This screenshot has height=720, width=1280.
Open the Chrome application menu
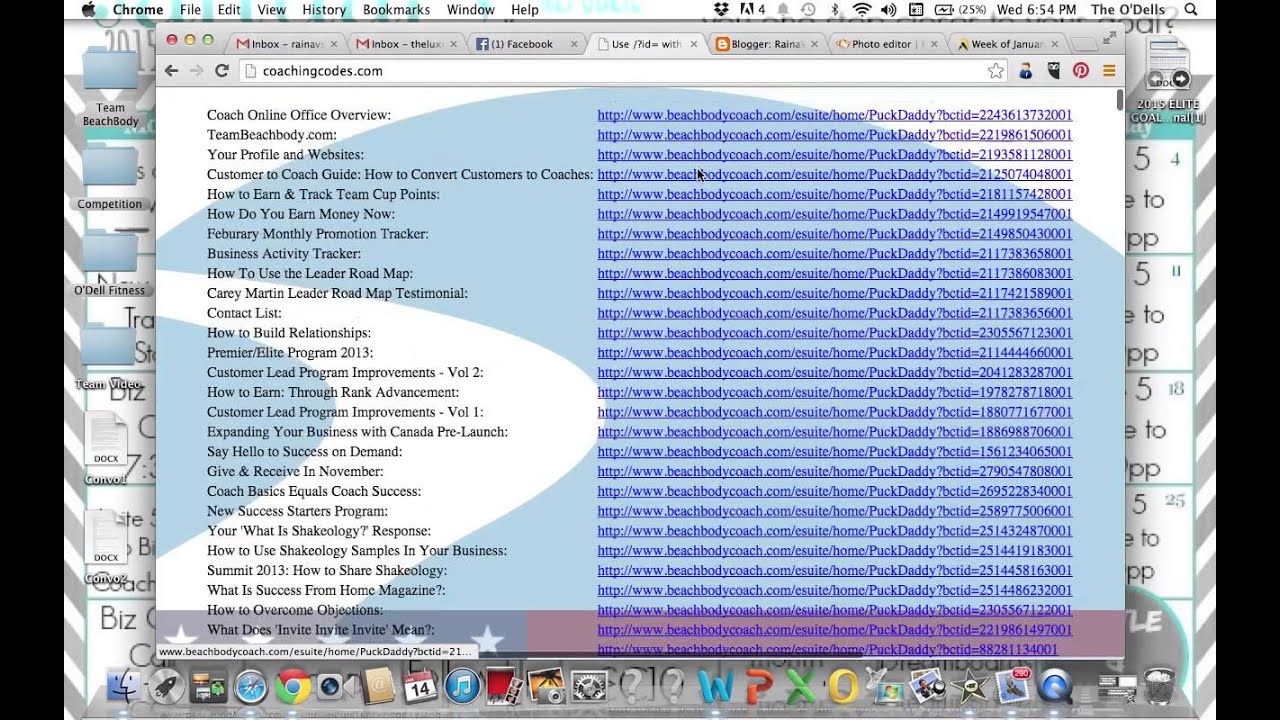[137, 10]
